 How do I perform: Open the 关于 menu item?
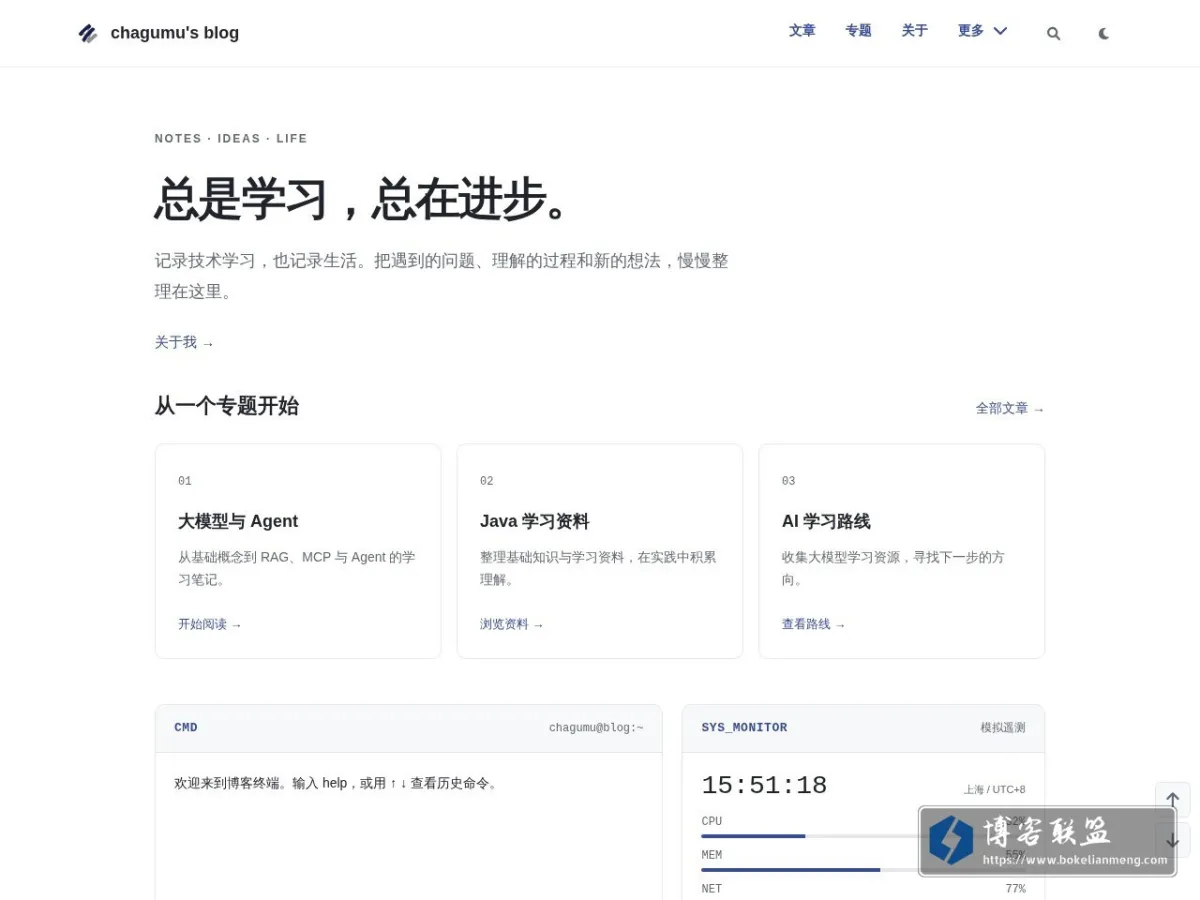915,31
